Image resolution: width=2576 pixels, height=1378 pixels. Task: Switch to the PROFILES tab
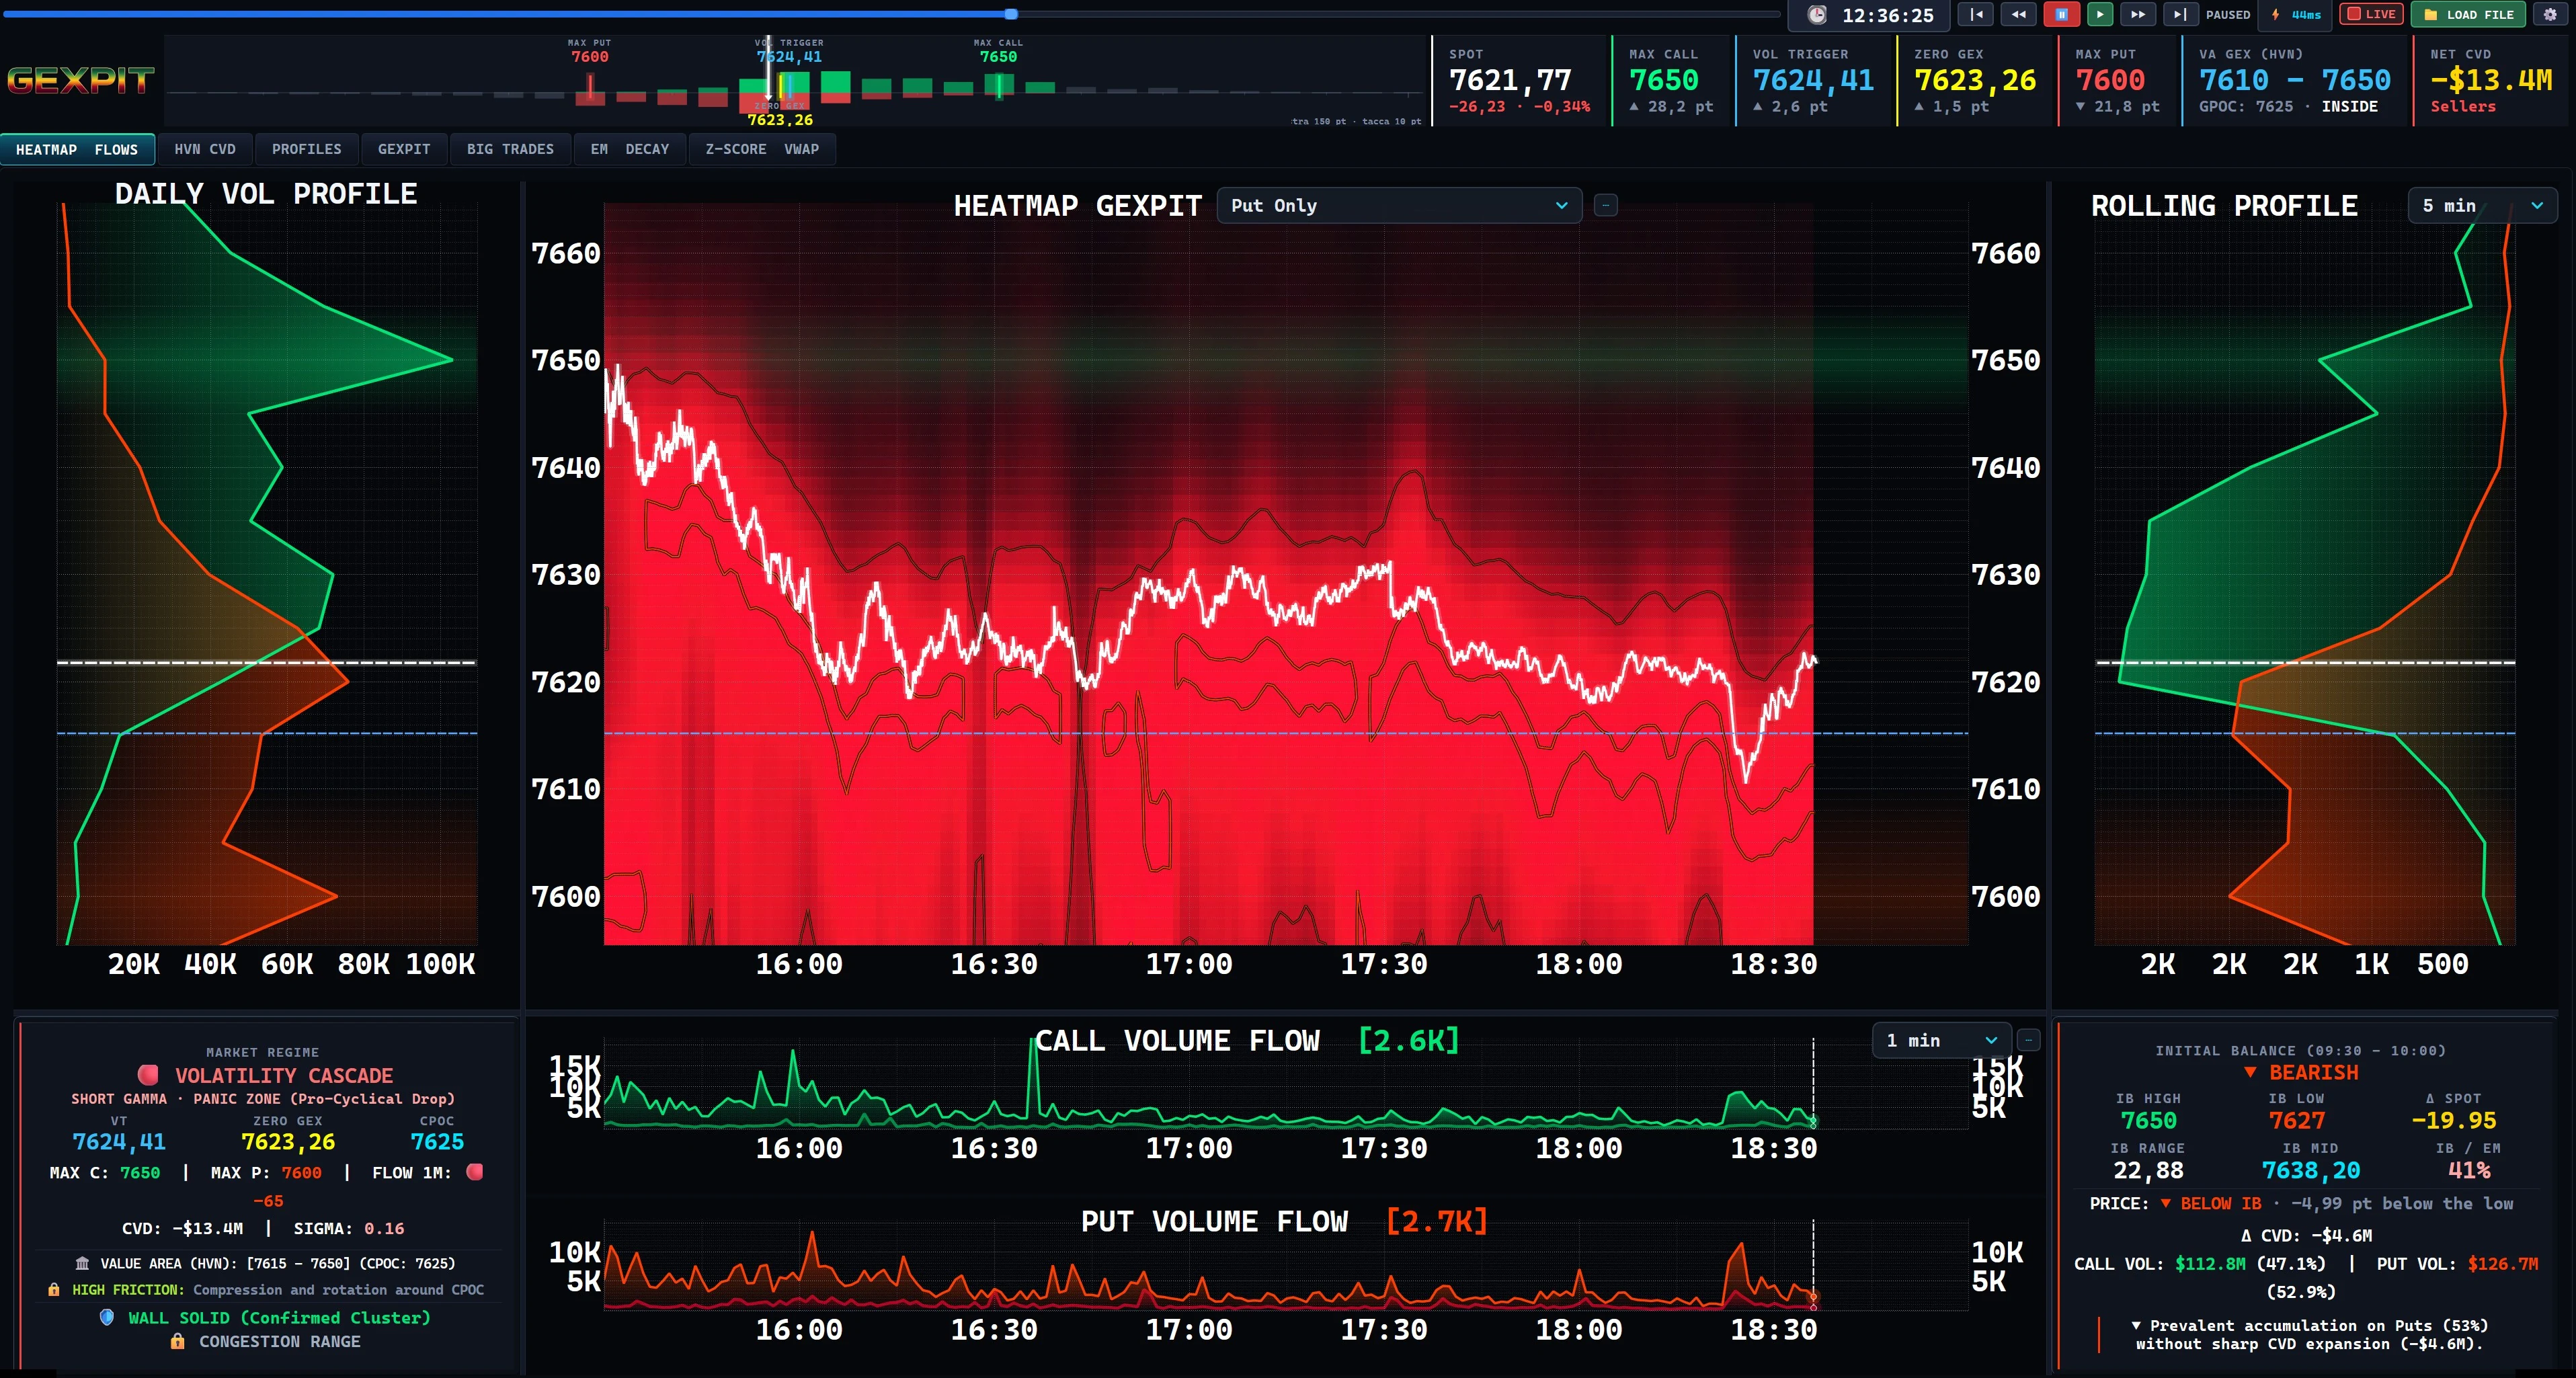click(307, 149)
